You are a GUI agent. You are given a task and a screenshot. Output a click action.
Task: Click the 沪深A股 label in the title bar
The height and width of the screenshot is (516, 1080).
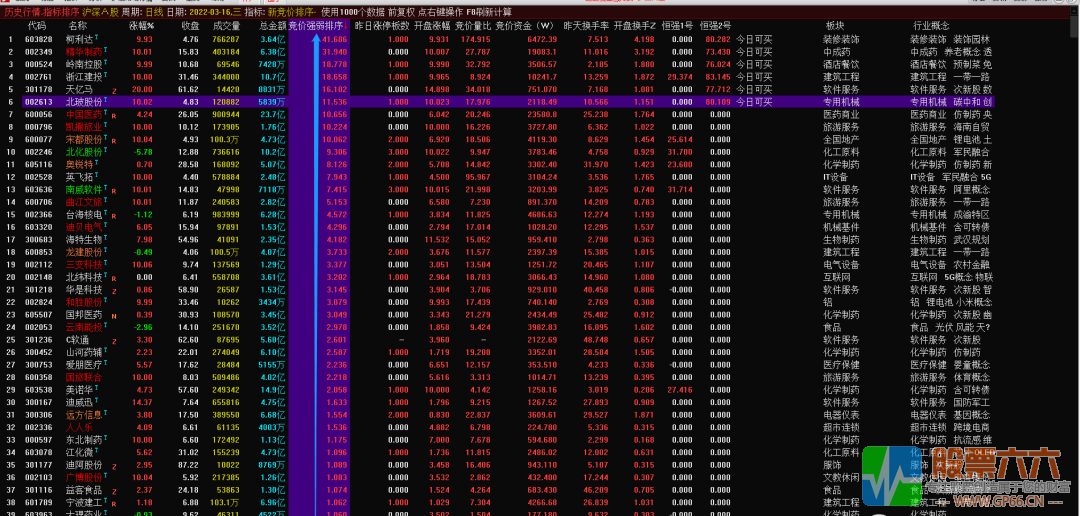[x=100, y=11]
